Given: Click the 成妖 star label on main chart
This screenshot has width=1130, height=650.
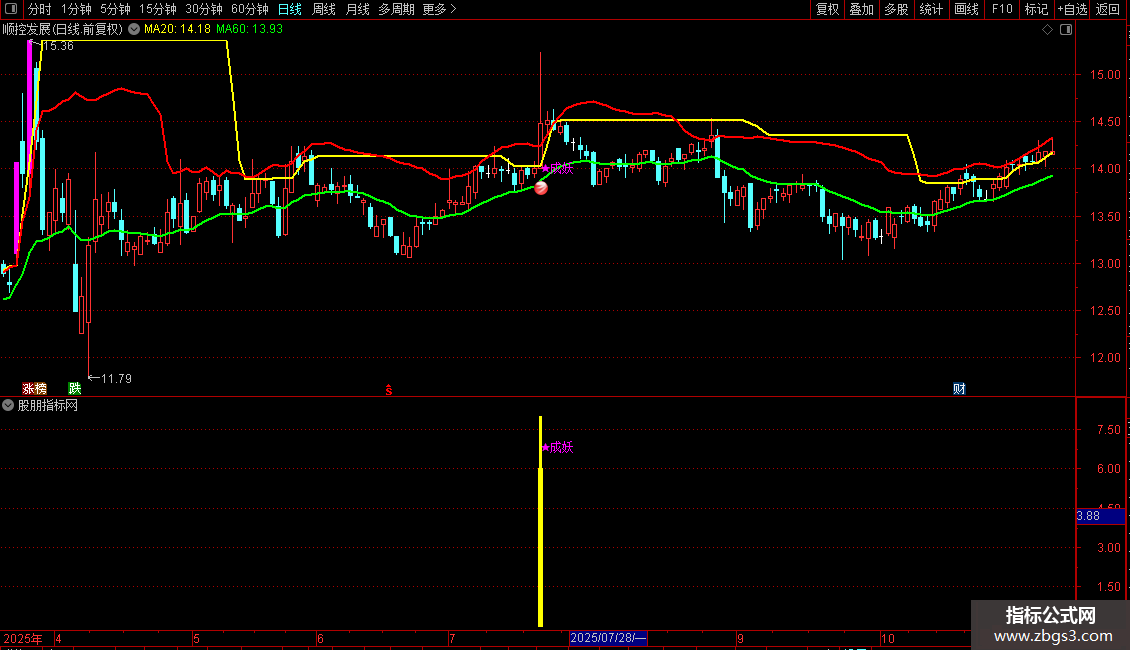Looking at the screenshot, I should tap(557, 169).
